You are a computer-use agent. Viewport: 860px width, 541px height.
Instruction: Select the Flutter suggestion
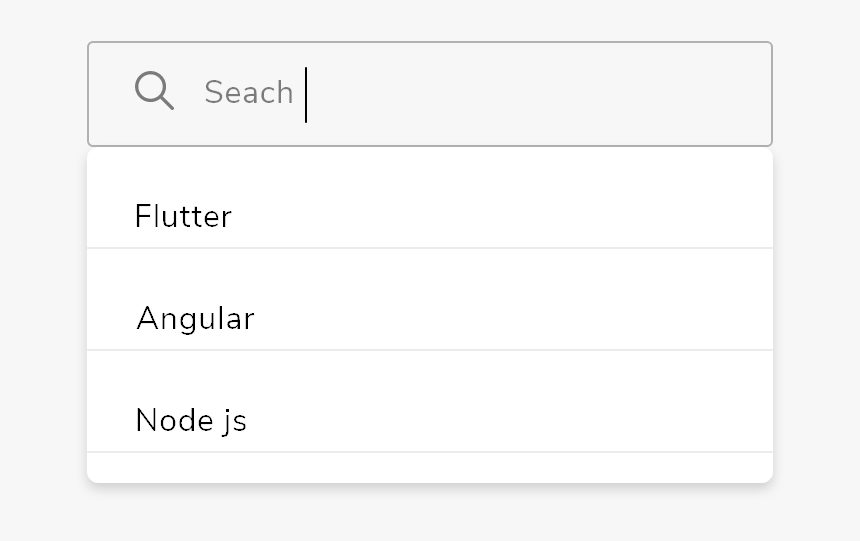coord(430,198)
